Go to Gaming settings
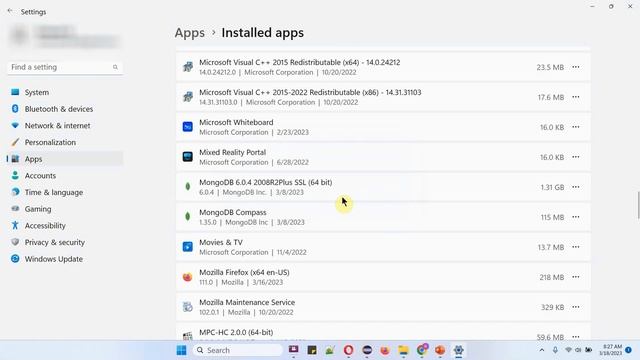Viewport: 640px width, 360px height. (x=65, y=209)
